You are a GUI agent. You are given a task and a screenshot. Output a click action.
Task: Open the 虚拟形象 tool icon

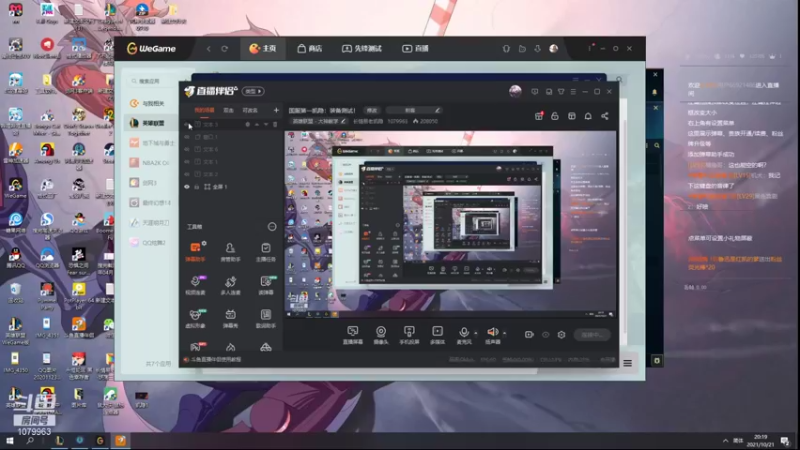point(195,318)
